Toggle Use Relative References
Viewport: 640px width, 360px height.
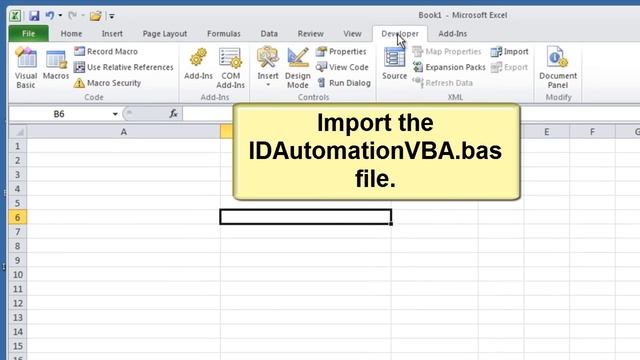[x=123, y=67]
